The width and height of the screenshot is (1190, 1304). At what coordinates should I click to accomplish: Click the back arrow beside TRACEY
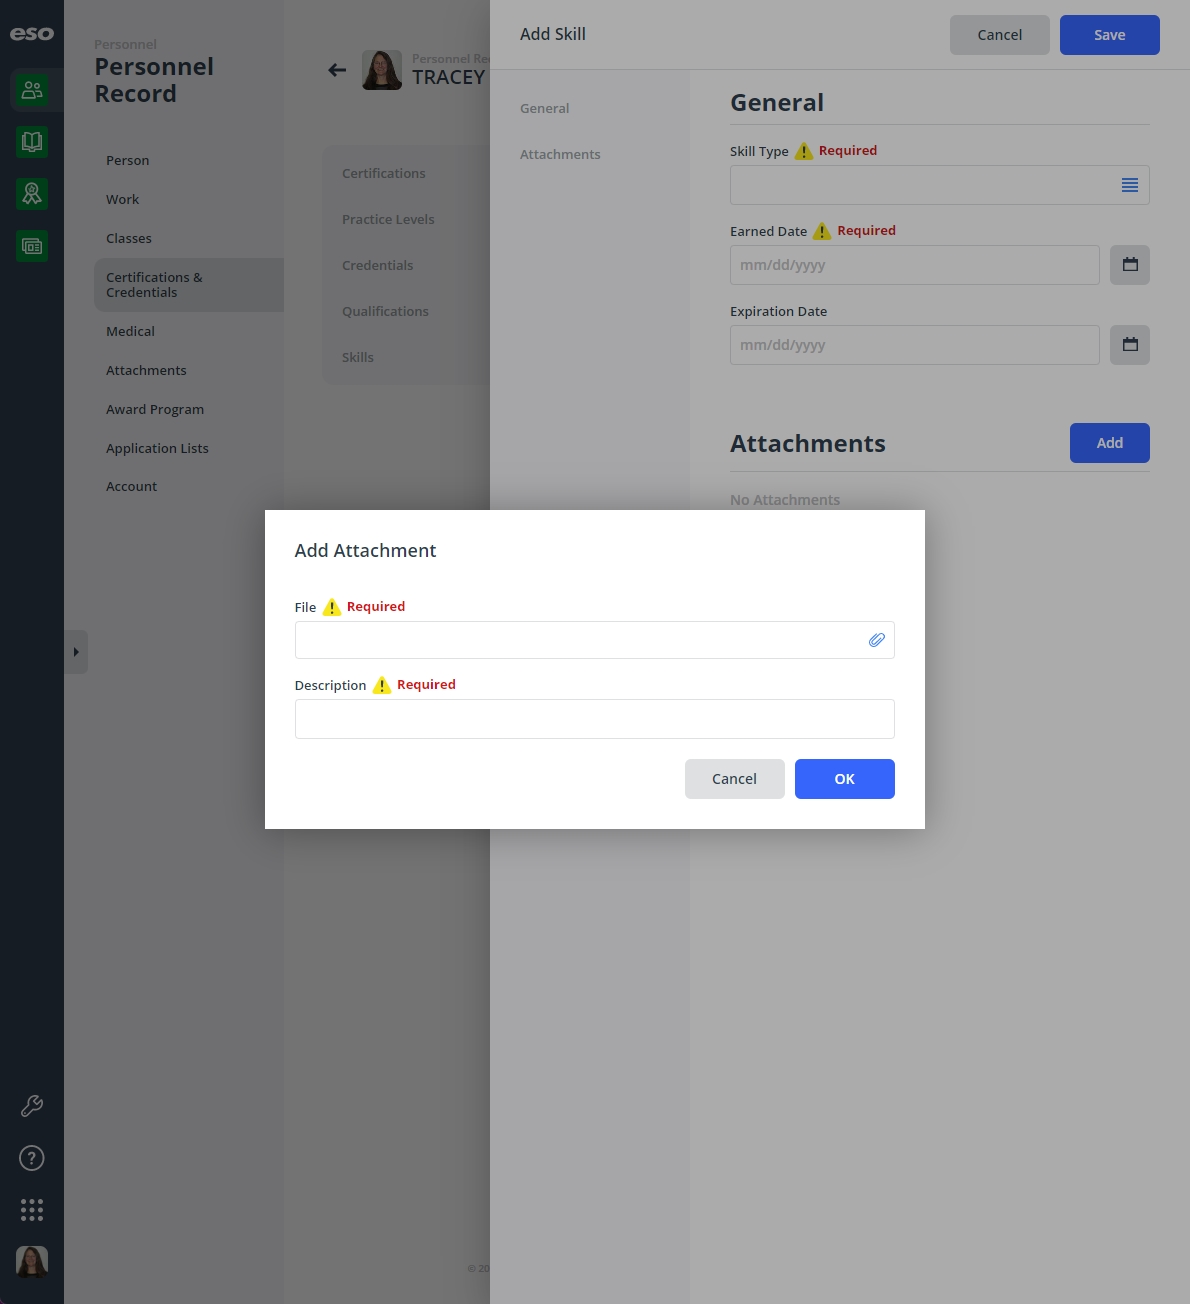(x=337, y=70)
